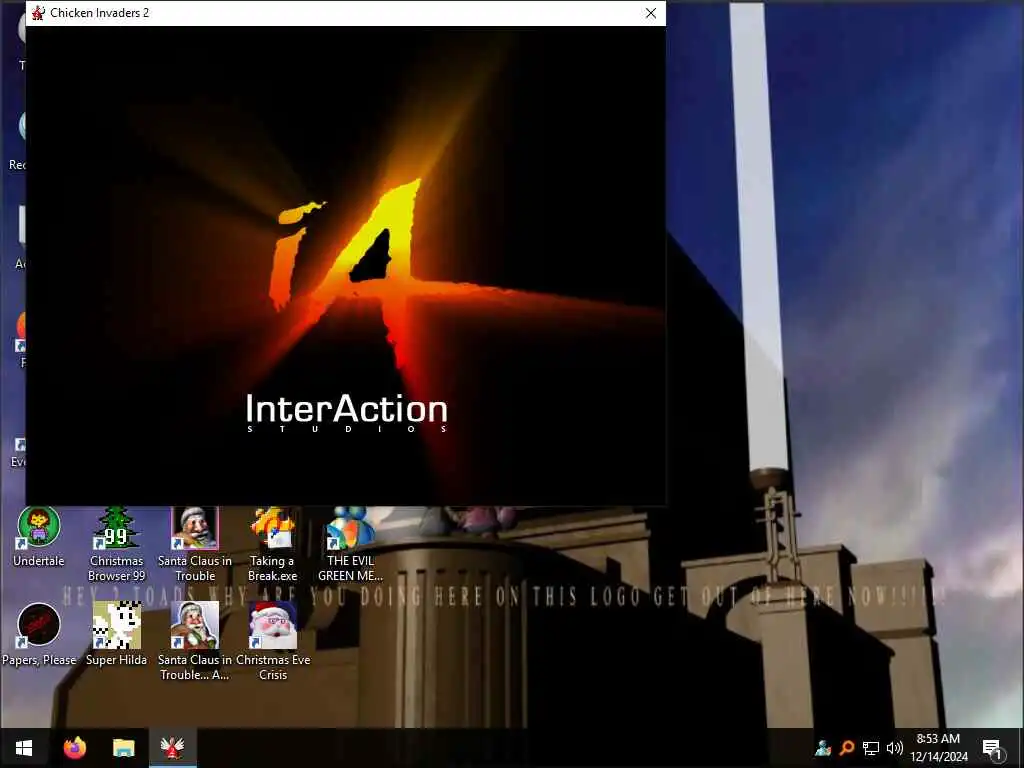Viewport: 1024px width, 768px height.
Task: Click the Chicken Invaders 2 title bar icon
Action: coord(38,13)
